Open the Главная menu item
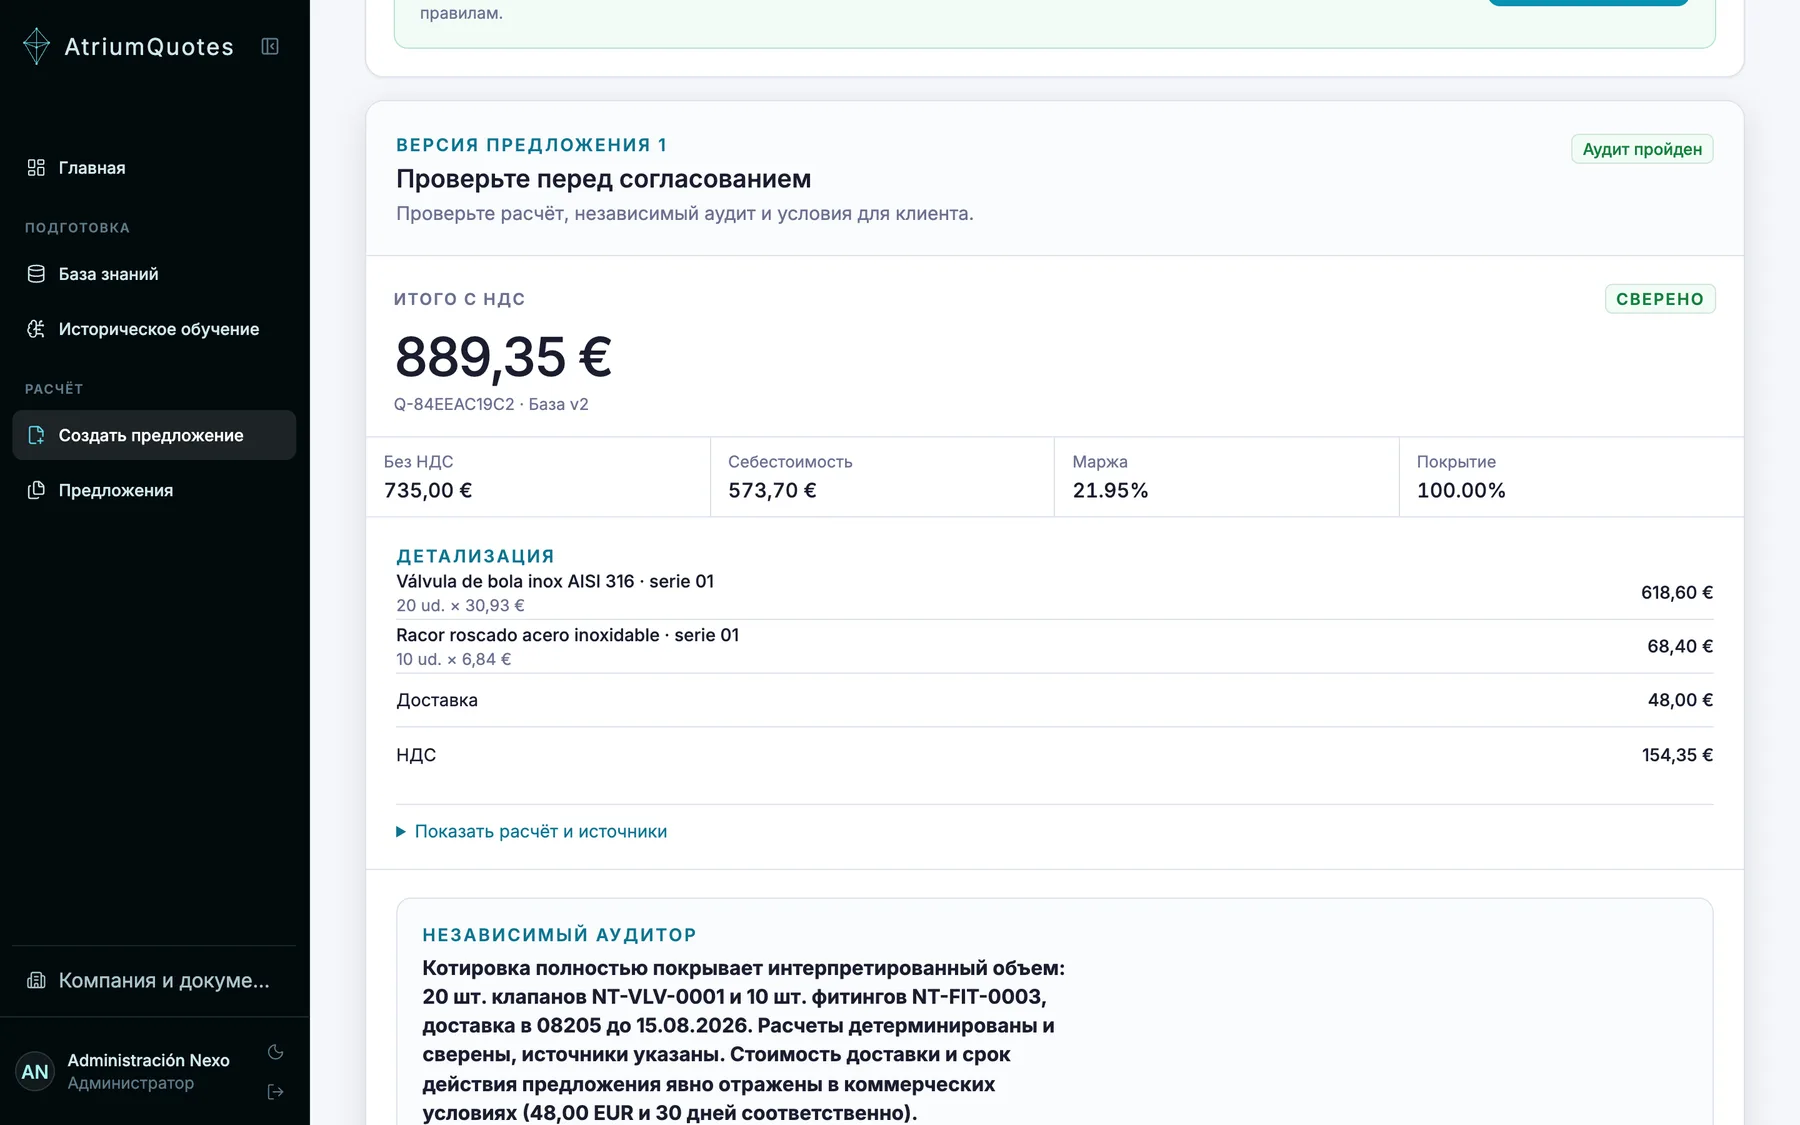Image resolution: width=1800 pixels, height=1125 pixels. [154, 168]
